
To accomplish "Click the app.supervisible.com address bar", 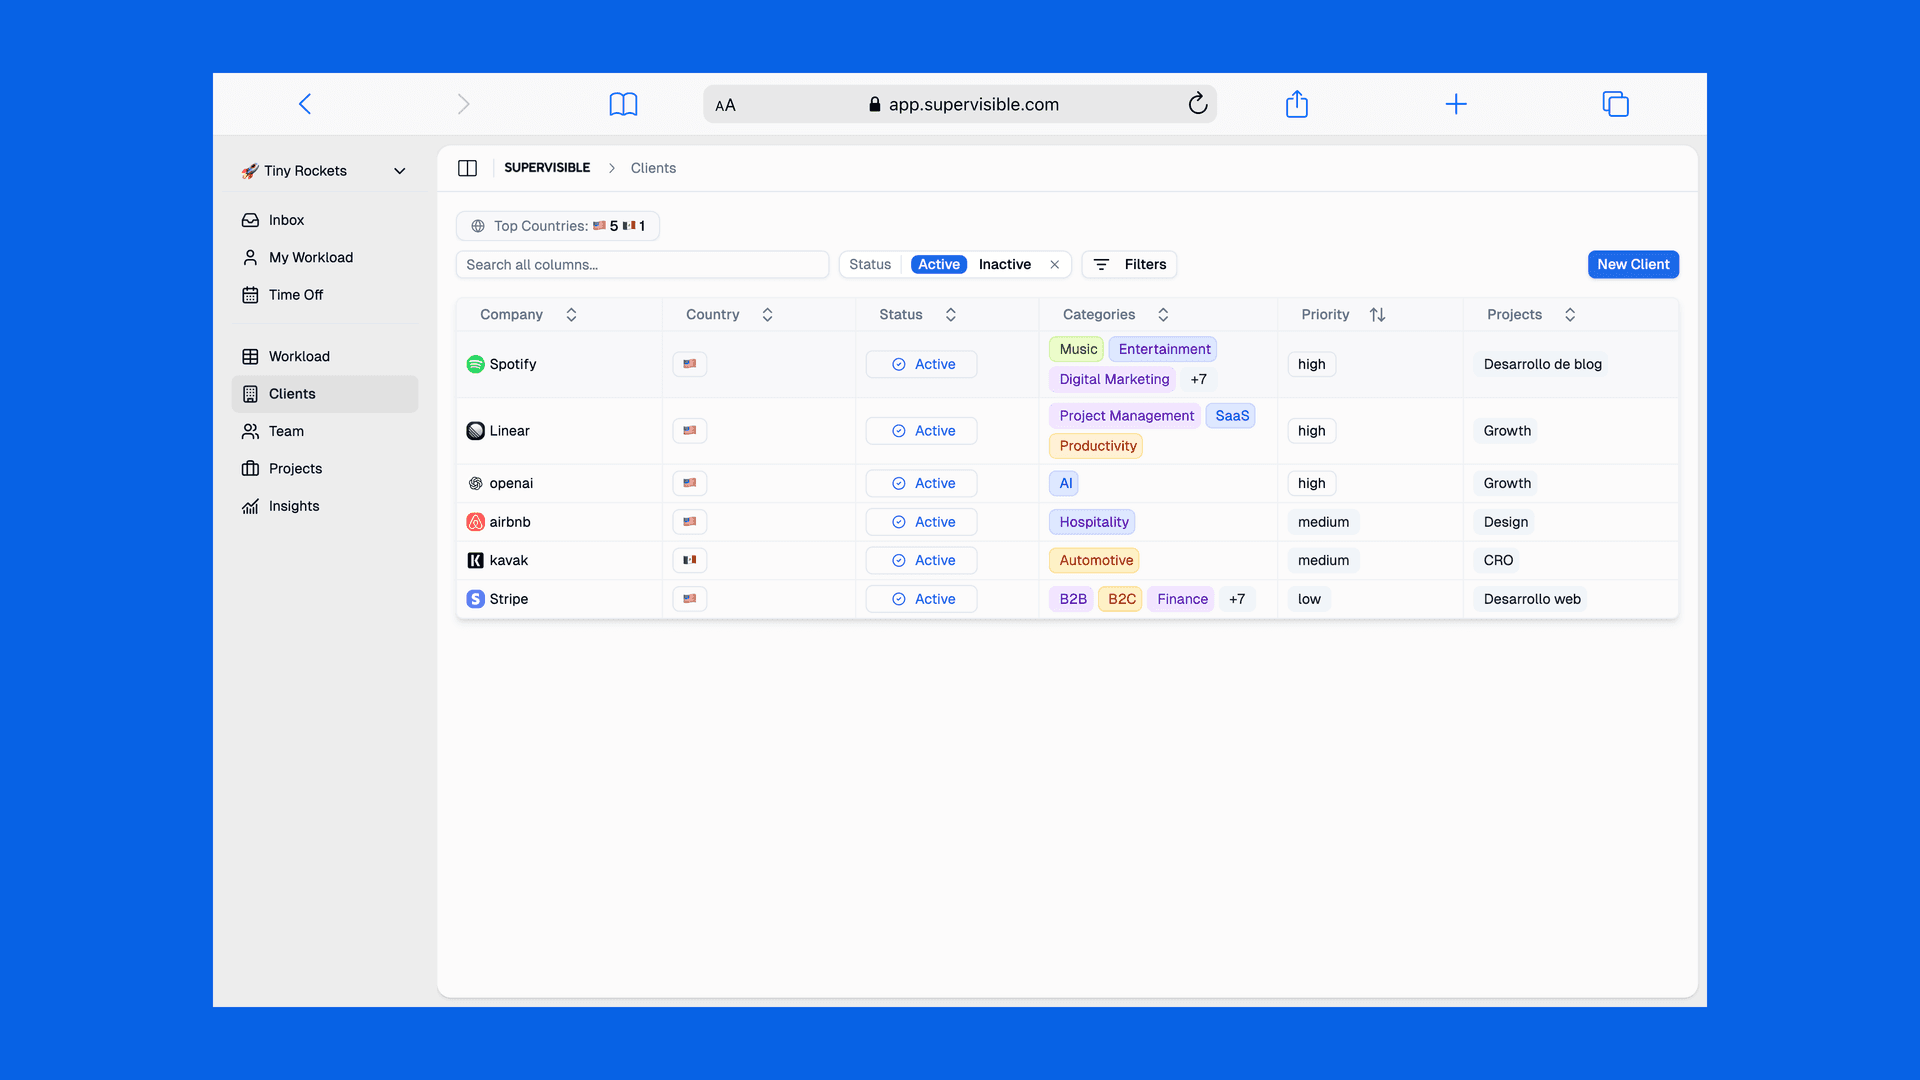I will coord(960,104).
